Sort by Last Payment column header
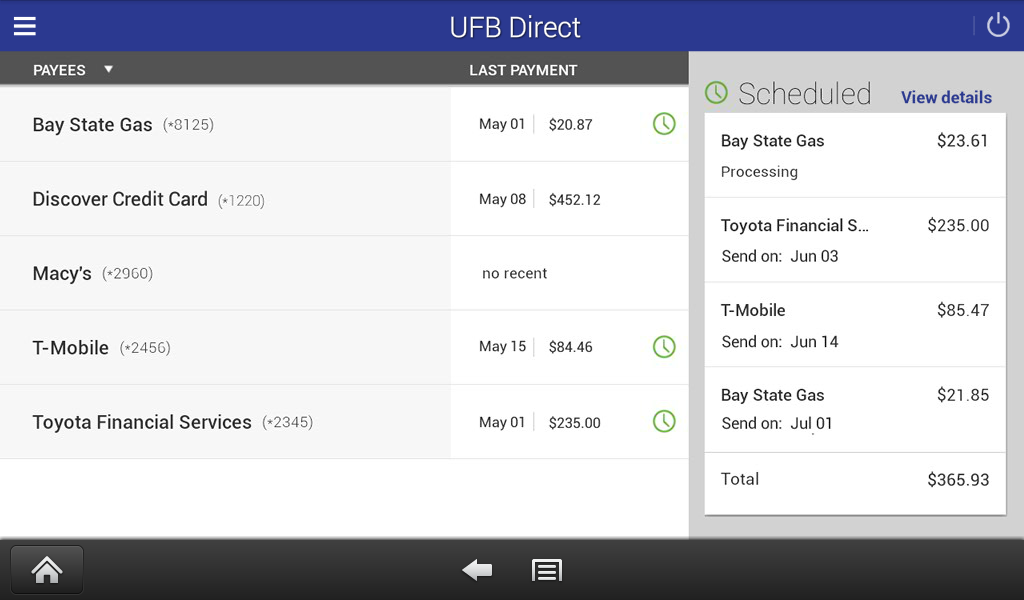Screen dimensions: 1024x600 pyautogui.click(x=523, y=70)
